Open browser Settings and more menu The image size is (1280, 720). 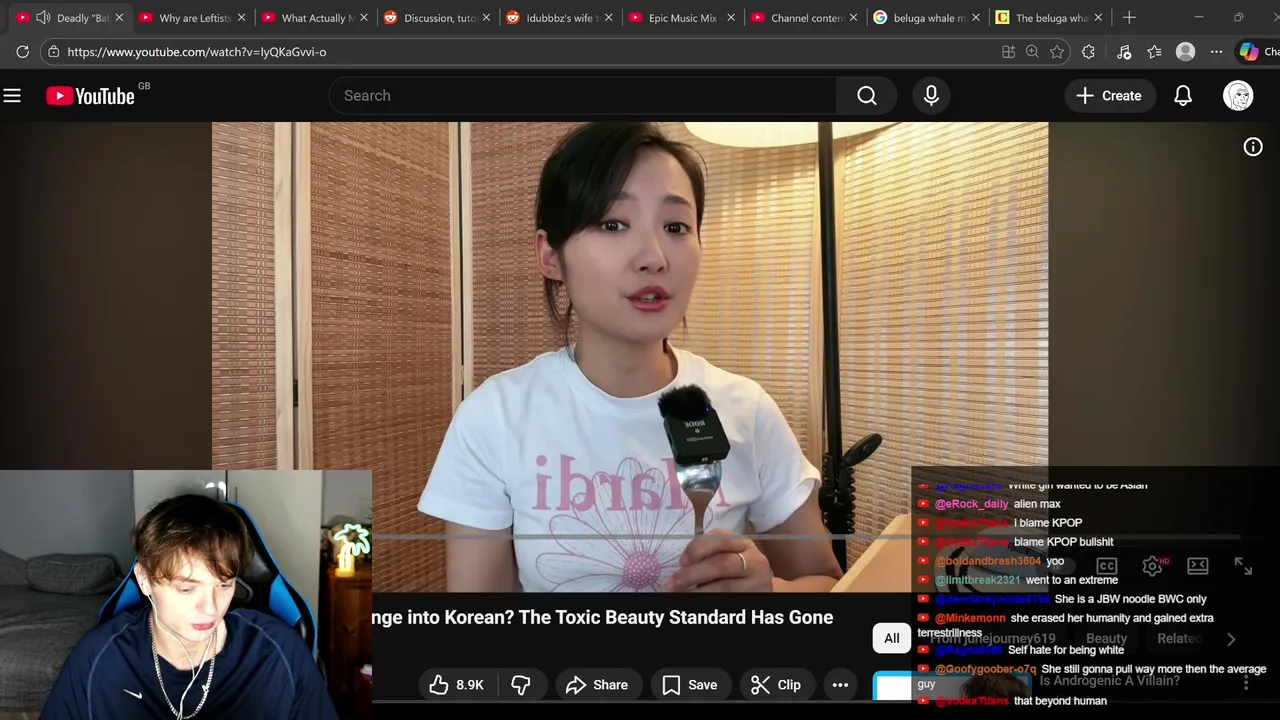1216,52
